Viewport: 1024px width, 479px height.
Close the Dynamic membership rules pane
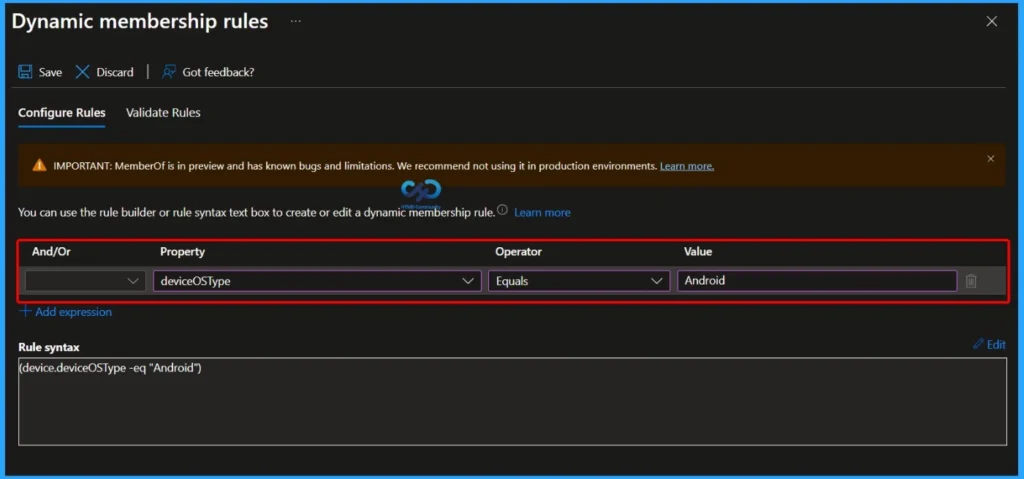click(x=991, y=22)
